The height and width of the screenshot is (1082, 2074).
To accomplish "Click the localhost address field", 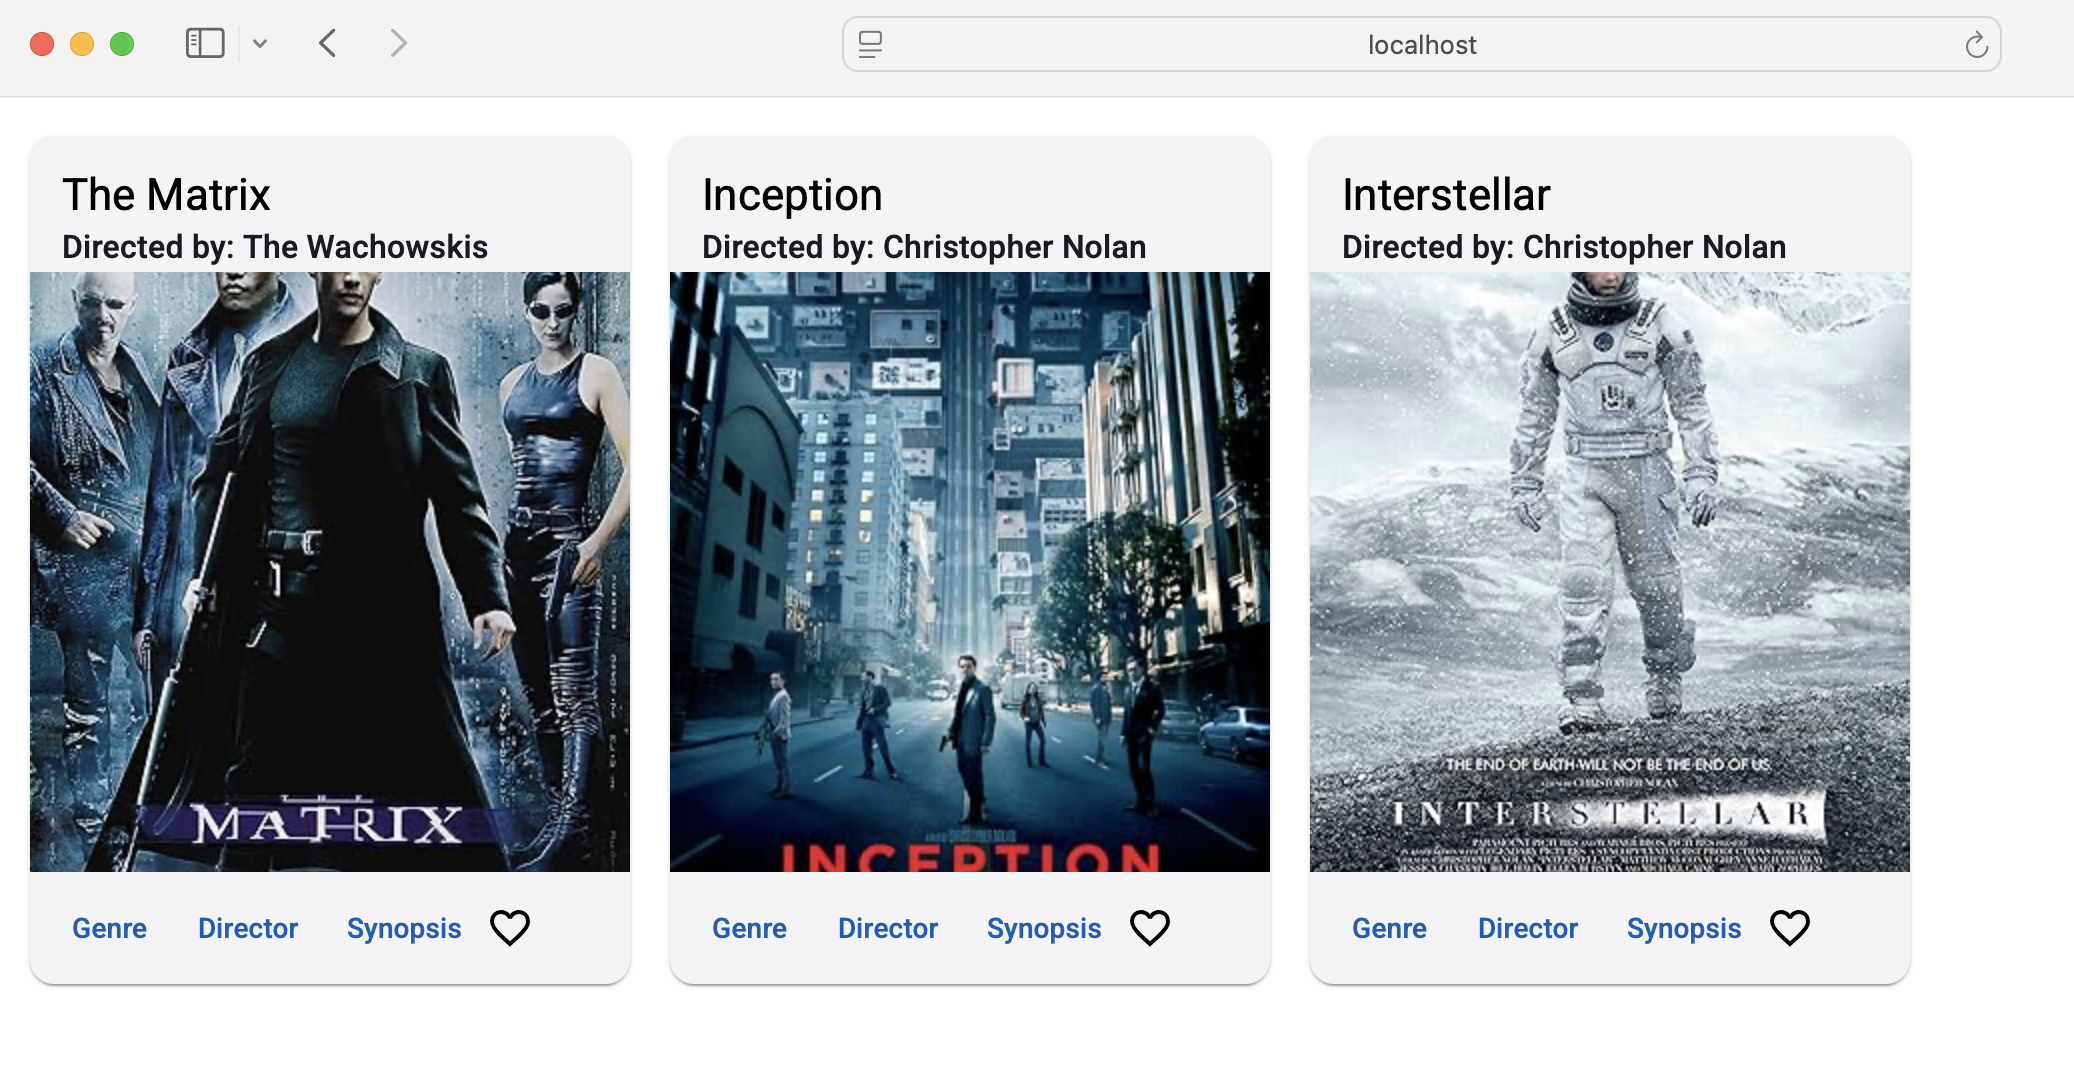I will 1420,45.
